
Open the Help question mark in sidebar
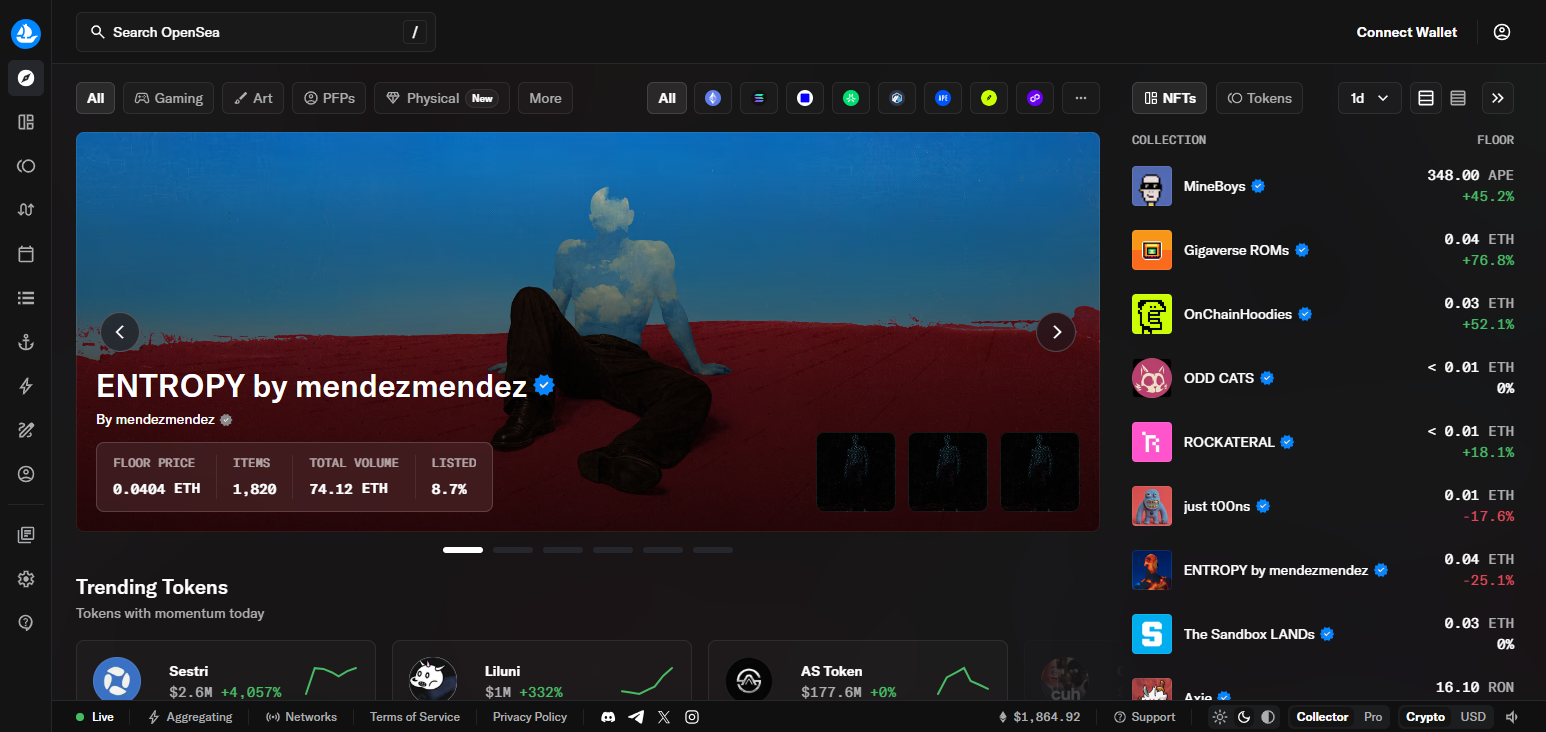pyautogui.click(x=26, y=623)
